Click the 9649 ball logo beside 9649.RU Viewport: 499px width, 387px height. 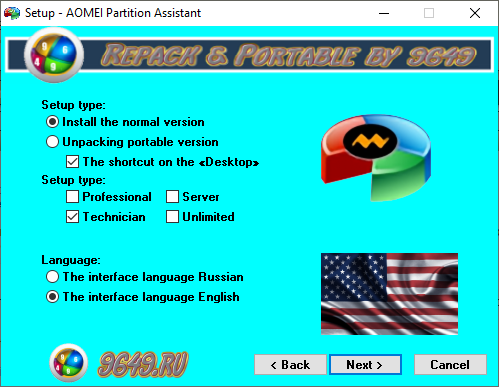(69, 363)
